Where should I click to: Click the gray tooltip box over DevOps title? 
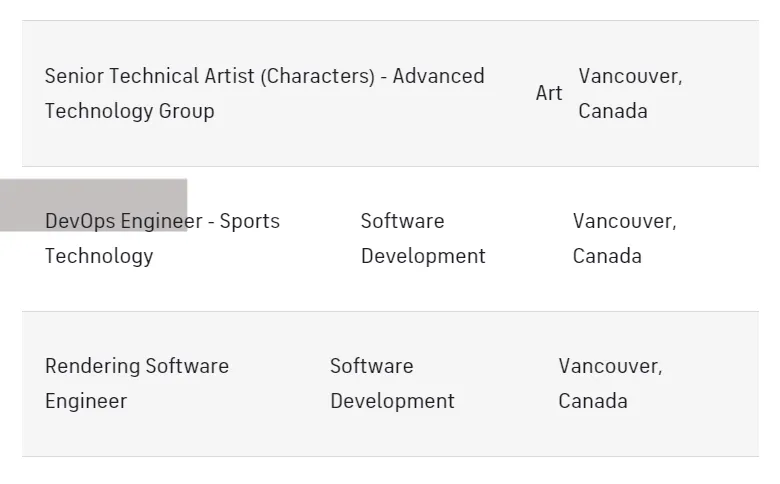click(x=94, y=205)
